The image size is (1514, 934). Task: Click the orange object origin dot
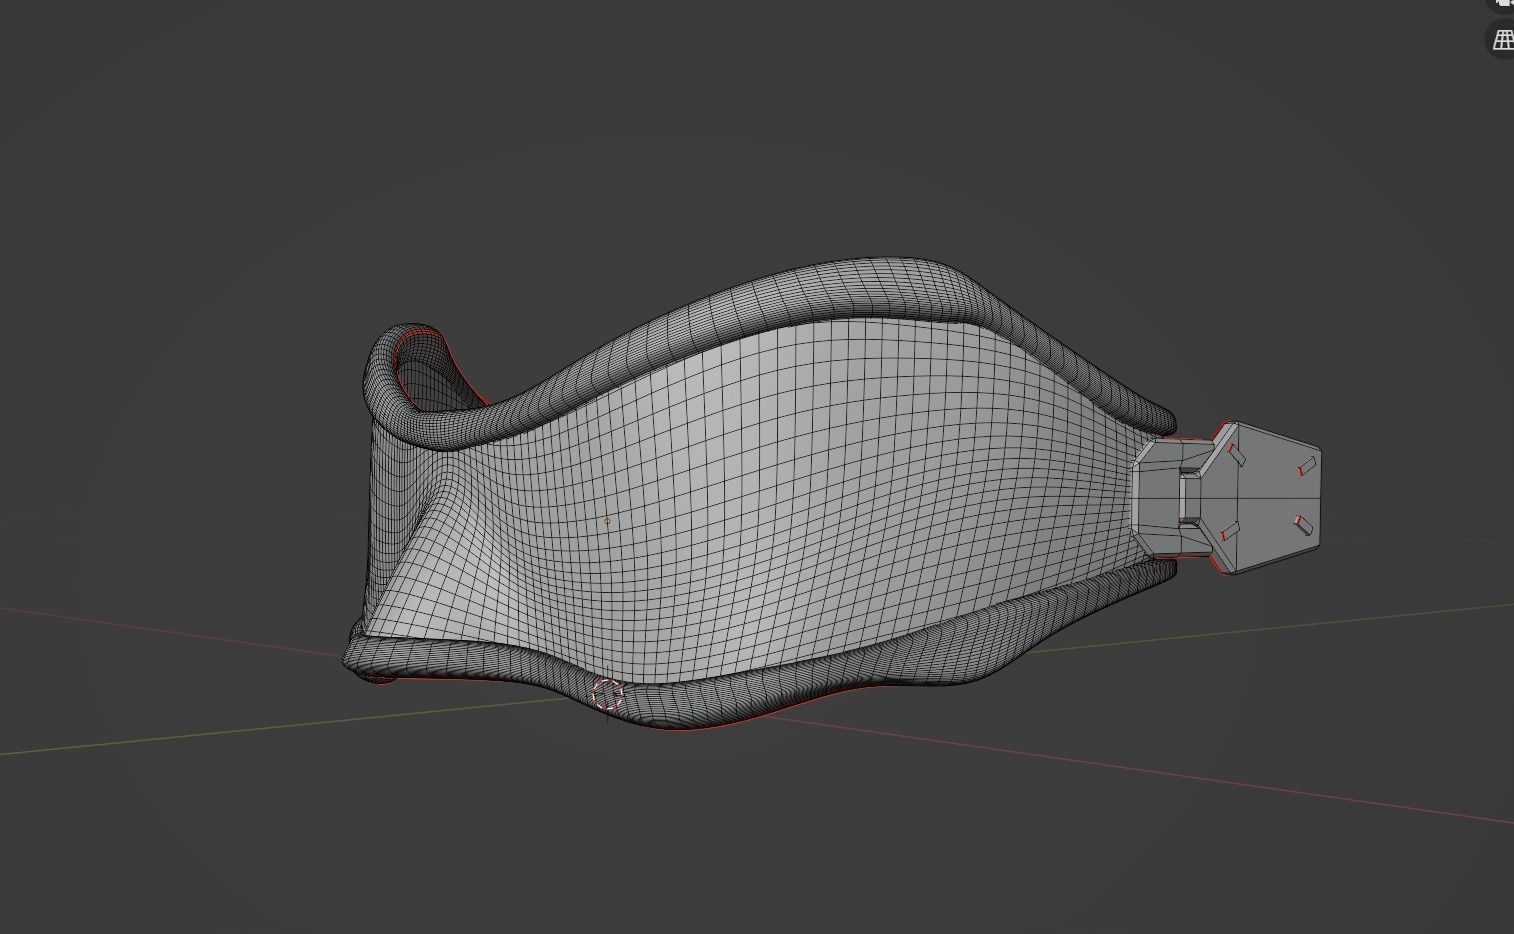[x=607, y=521]
